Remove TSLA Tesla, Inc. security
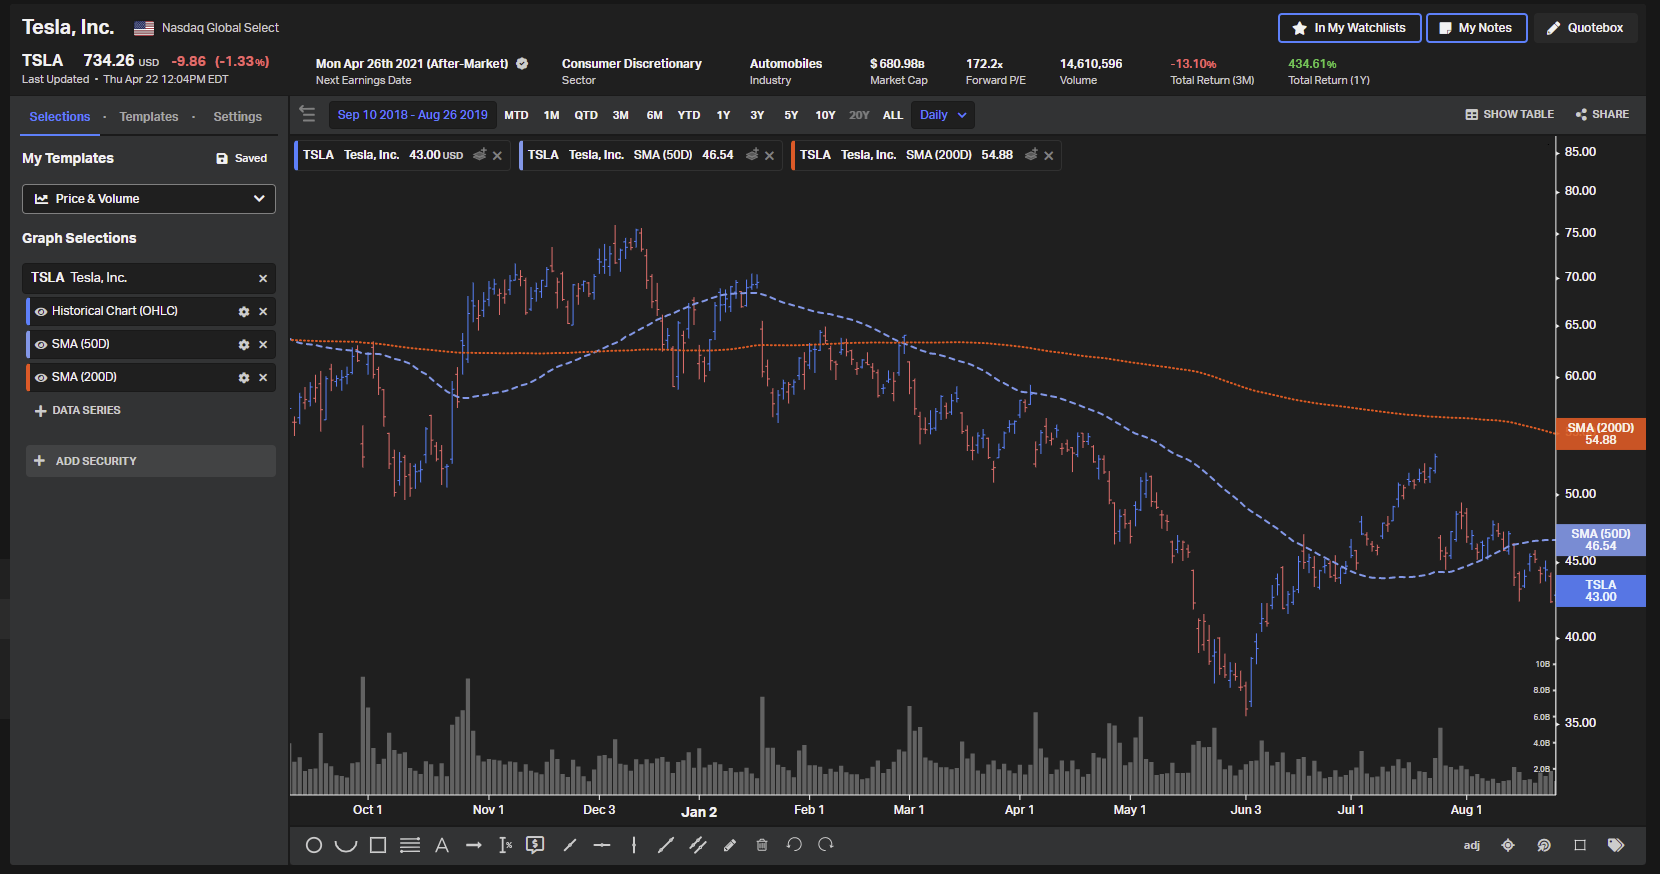 pyautogui.click(x=263, y=278)
